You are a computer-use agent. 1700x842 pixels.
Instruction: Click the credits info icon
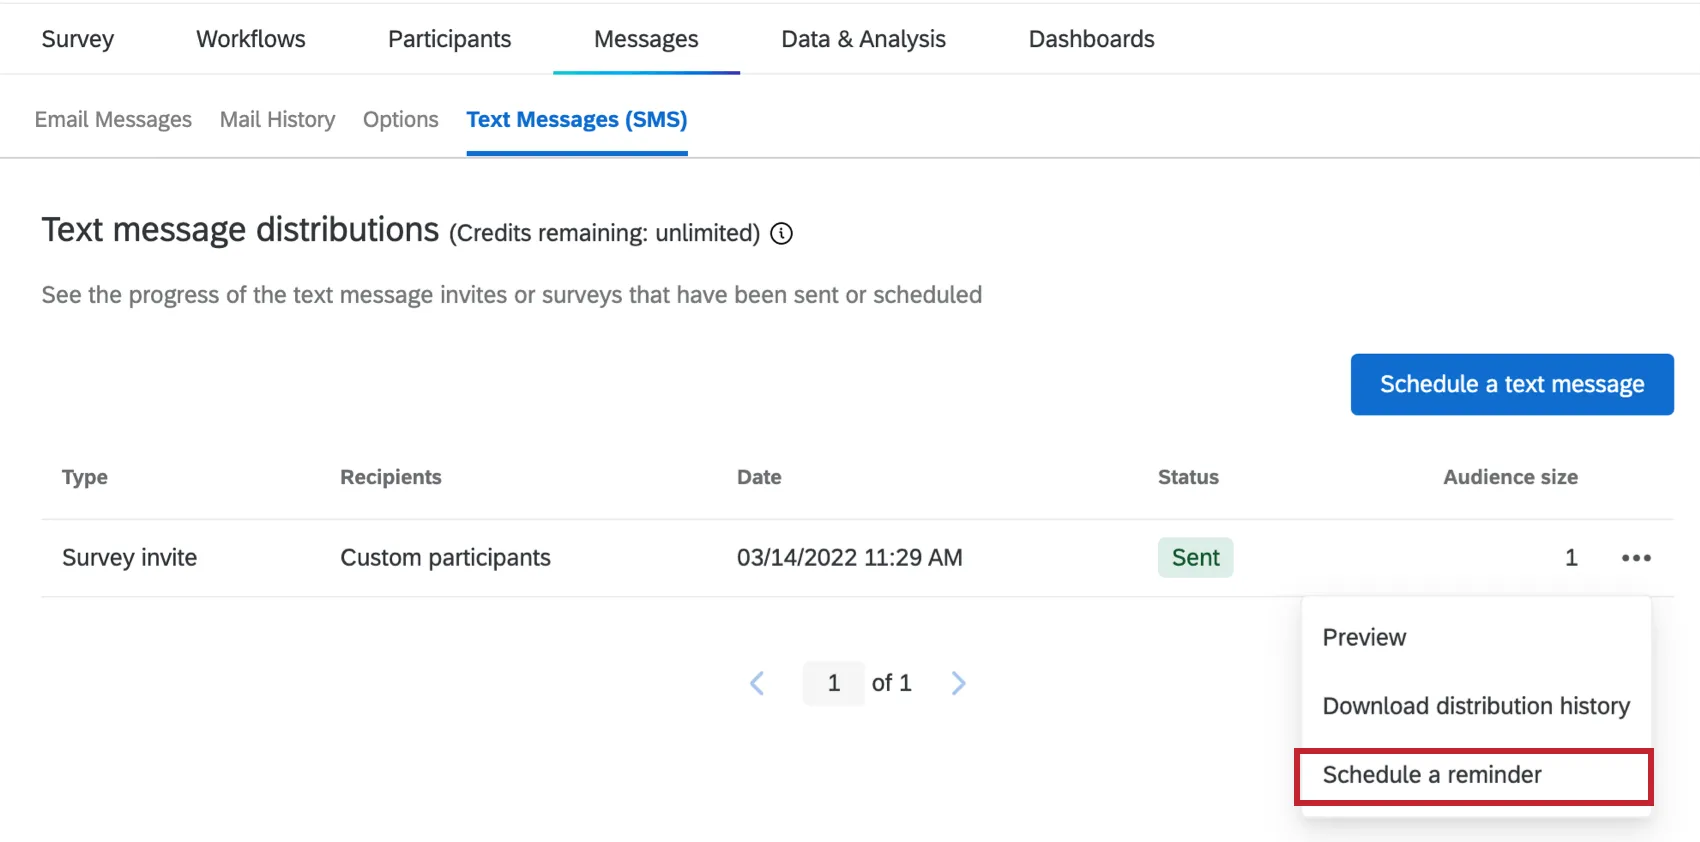pyautogui.click(x=782, y=234)
